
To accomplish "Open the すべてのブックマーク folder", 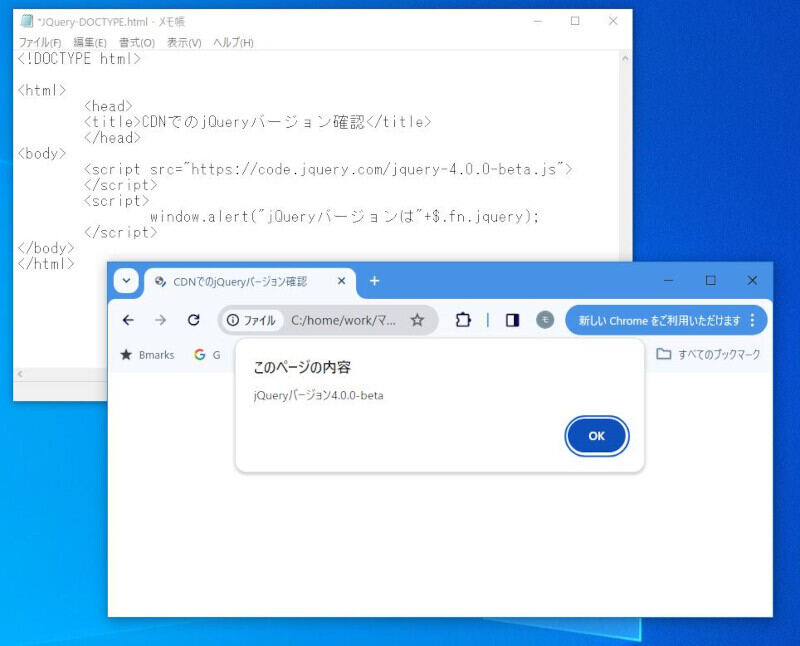I will coord(708,354).
